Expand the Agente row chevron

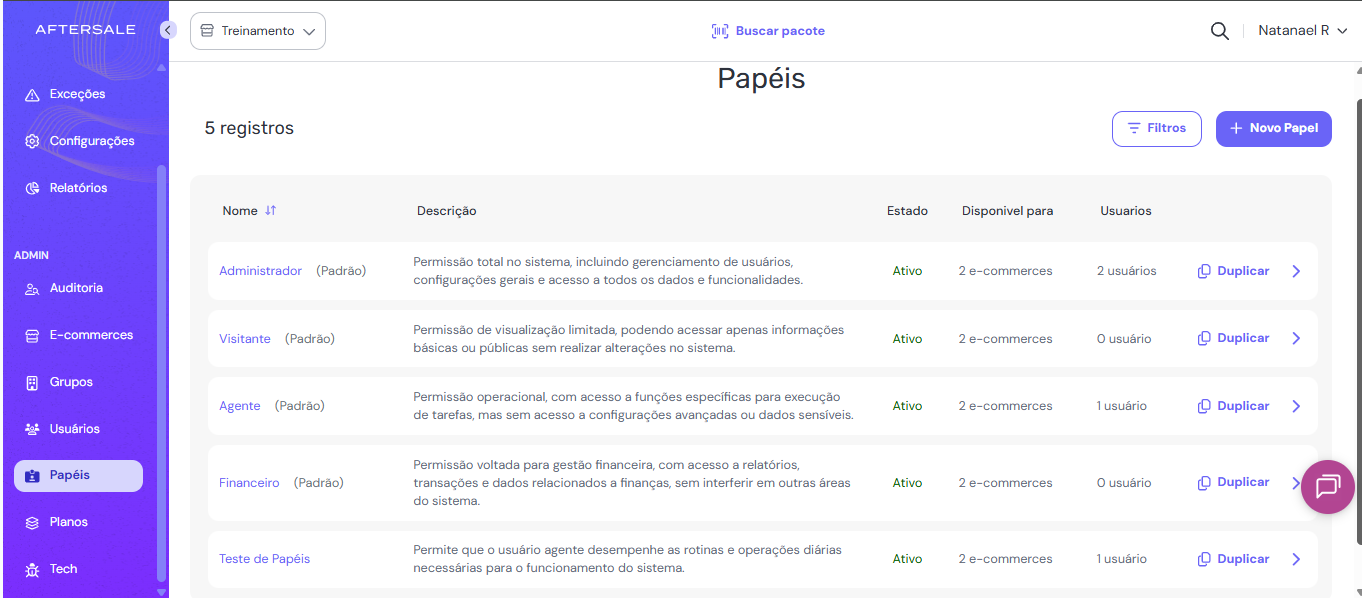click(x=1296, y=406)
